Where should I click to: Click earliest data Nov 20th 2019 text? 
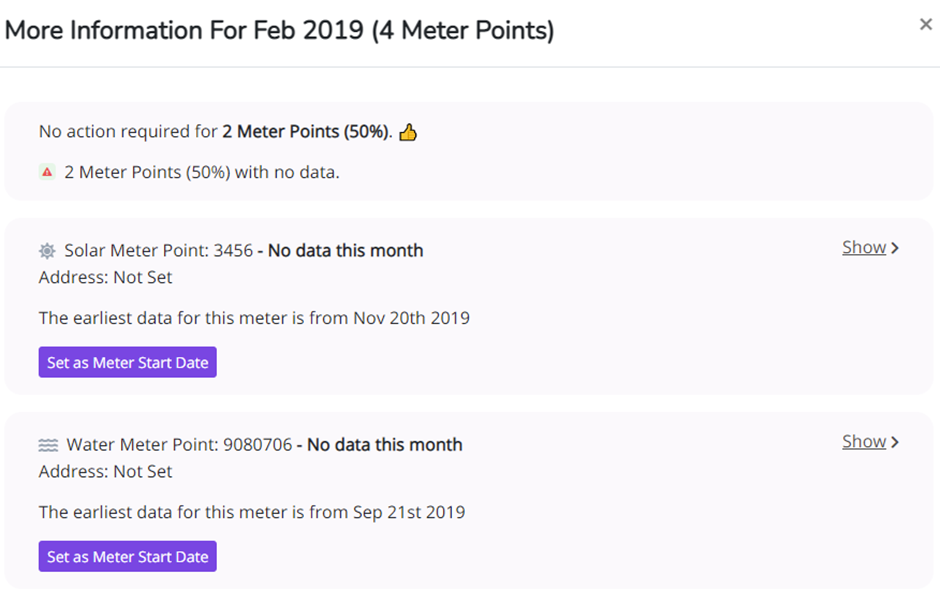[x=254, y=318]
